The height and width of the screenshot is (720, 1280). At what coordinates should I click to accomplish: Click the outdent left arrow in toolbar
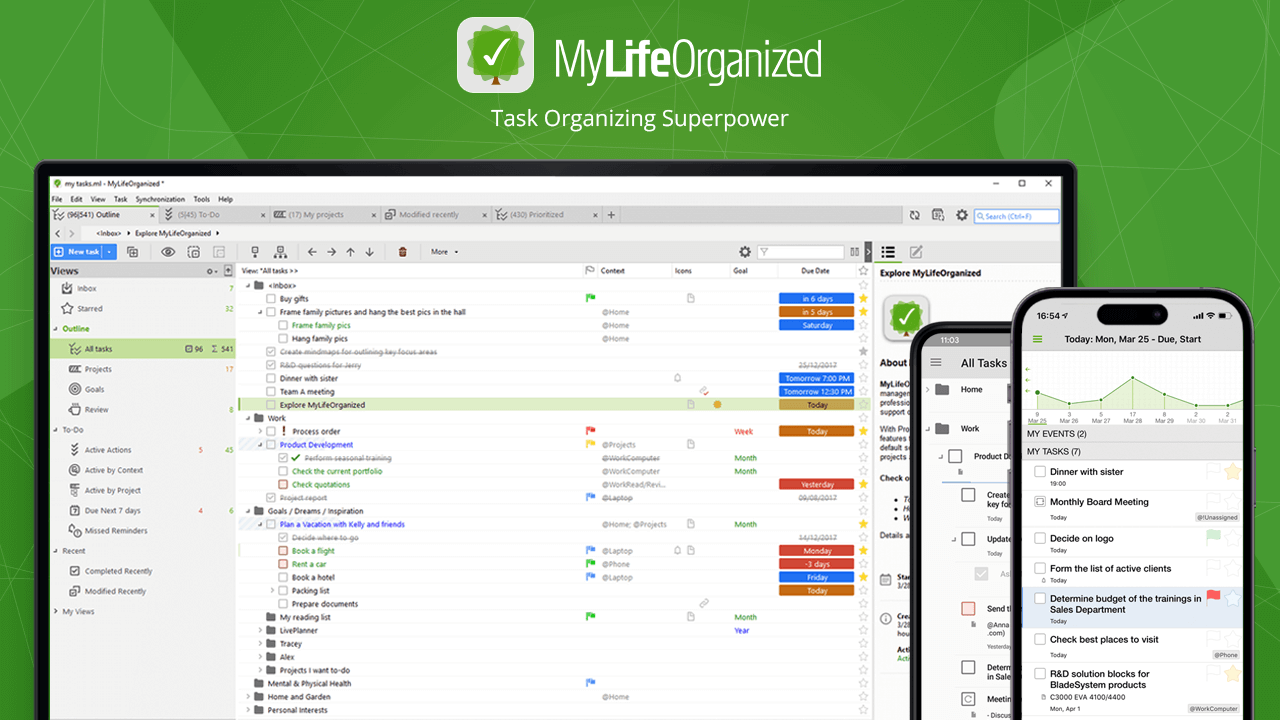312,252
